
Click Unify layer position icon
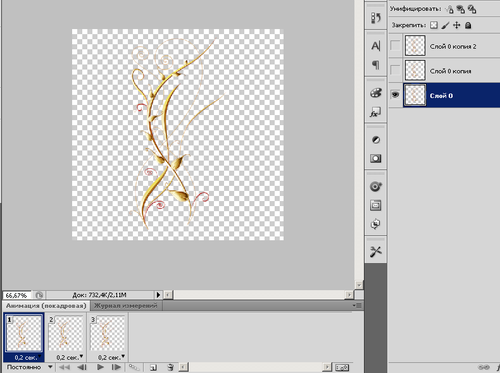point(449,9)
